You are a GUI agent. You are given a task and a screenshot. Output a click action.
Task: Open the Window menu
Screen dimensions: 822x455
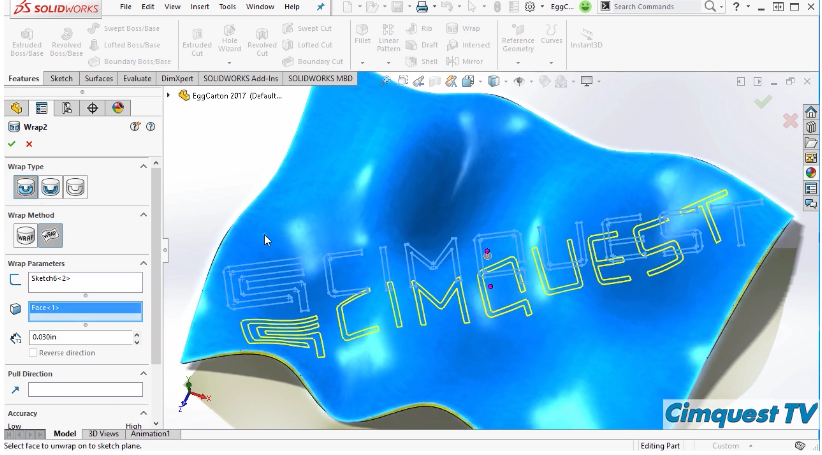[260, 7]
